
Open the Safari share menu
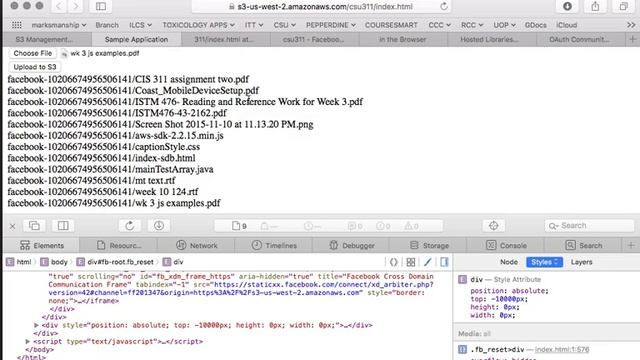pos(595,6)
